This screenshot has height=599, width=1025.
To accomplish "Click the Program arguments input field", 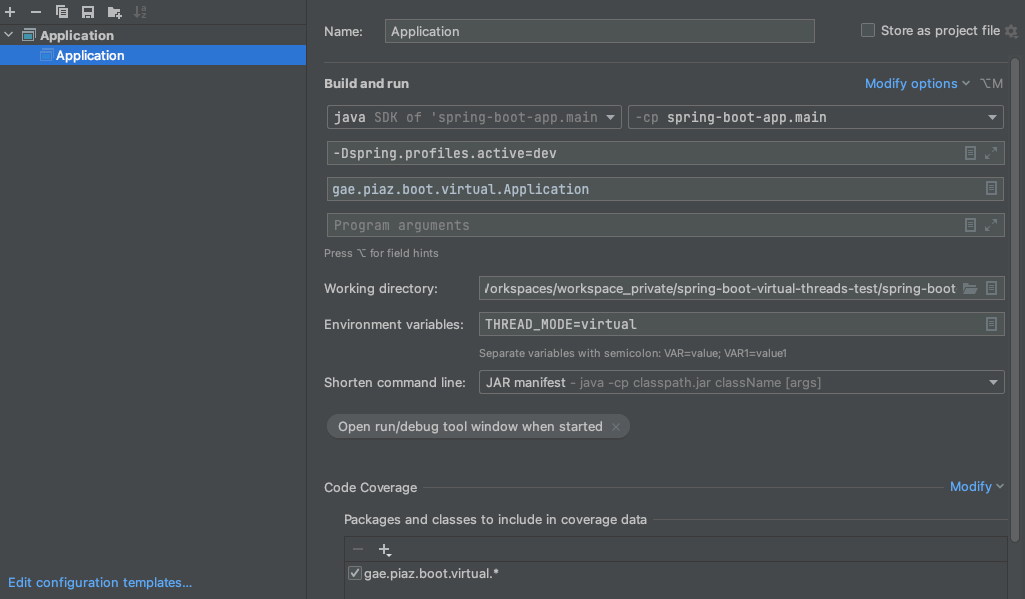I will tap(640, 225).
